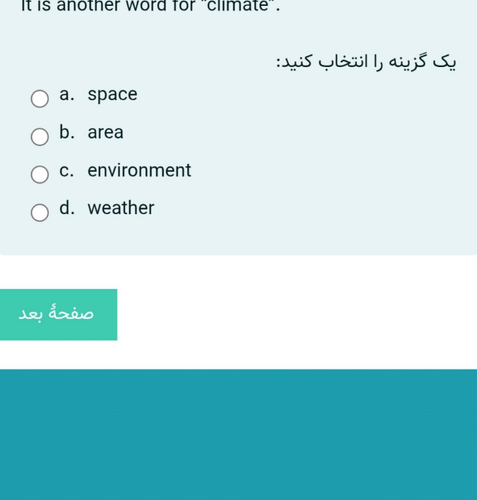Mark the environment radio button

coord(40,174)
